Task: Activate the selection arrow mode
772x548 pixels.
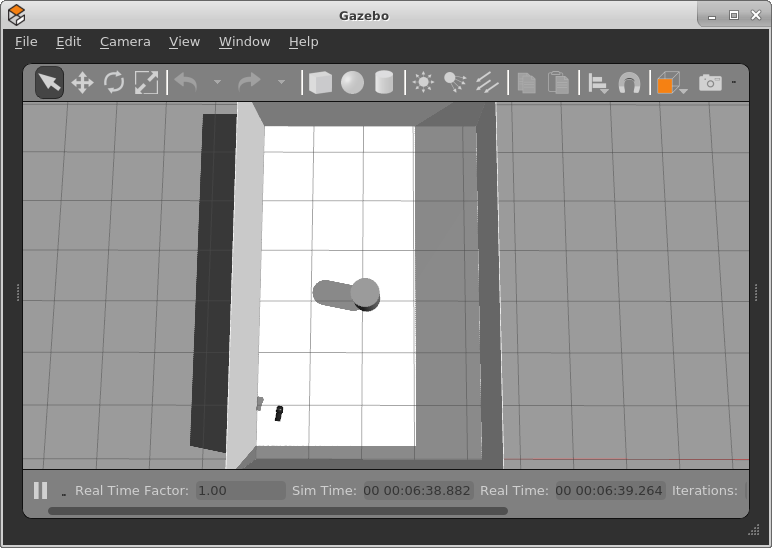Action: click(49, 82)
